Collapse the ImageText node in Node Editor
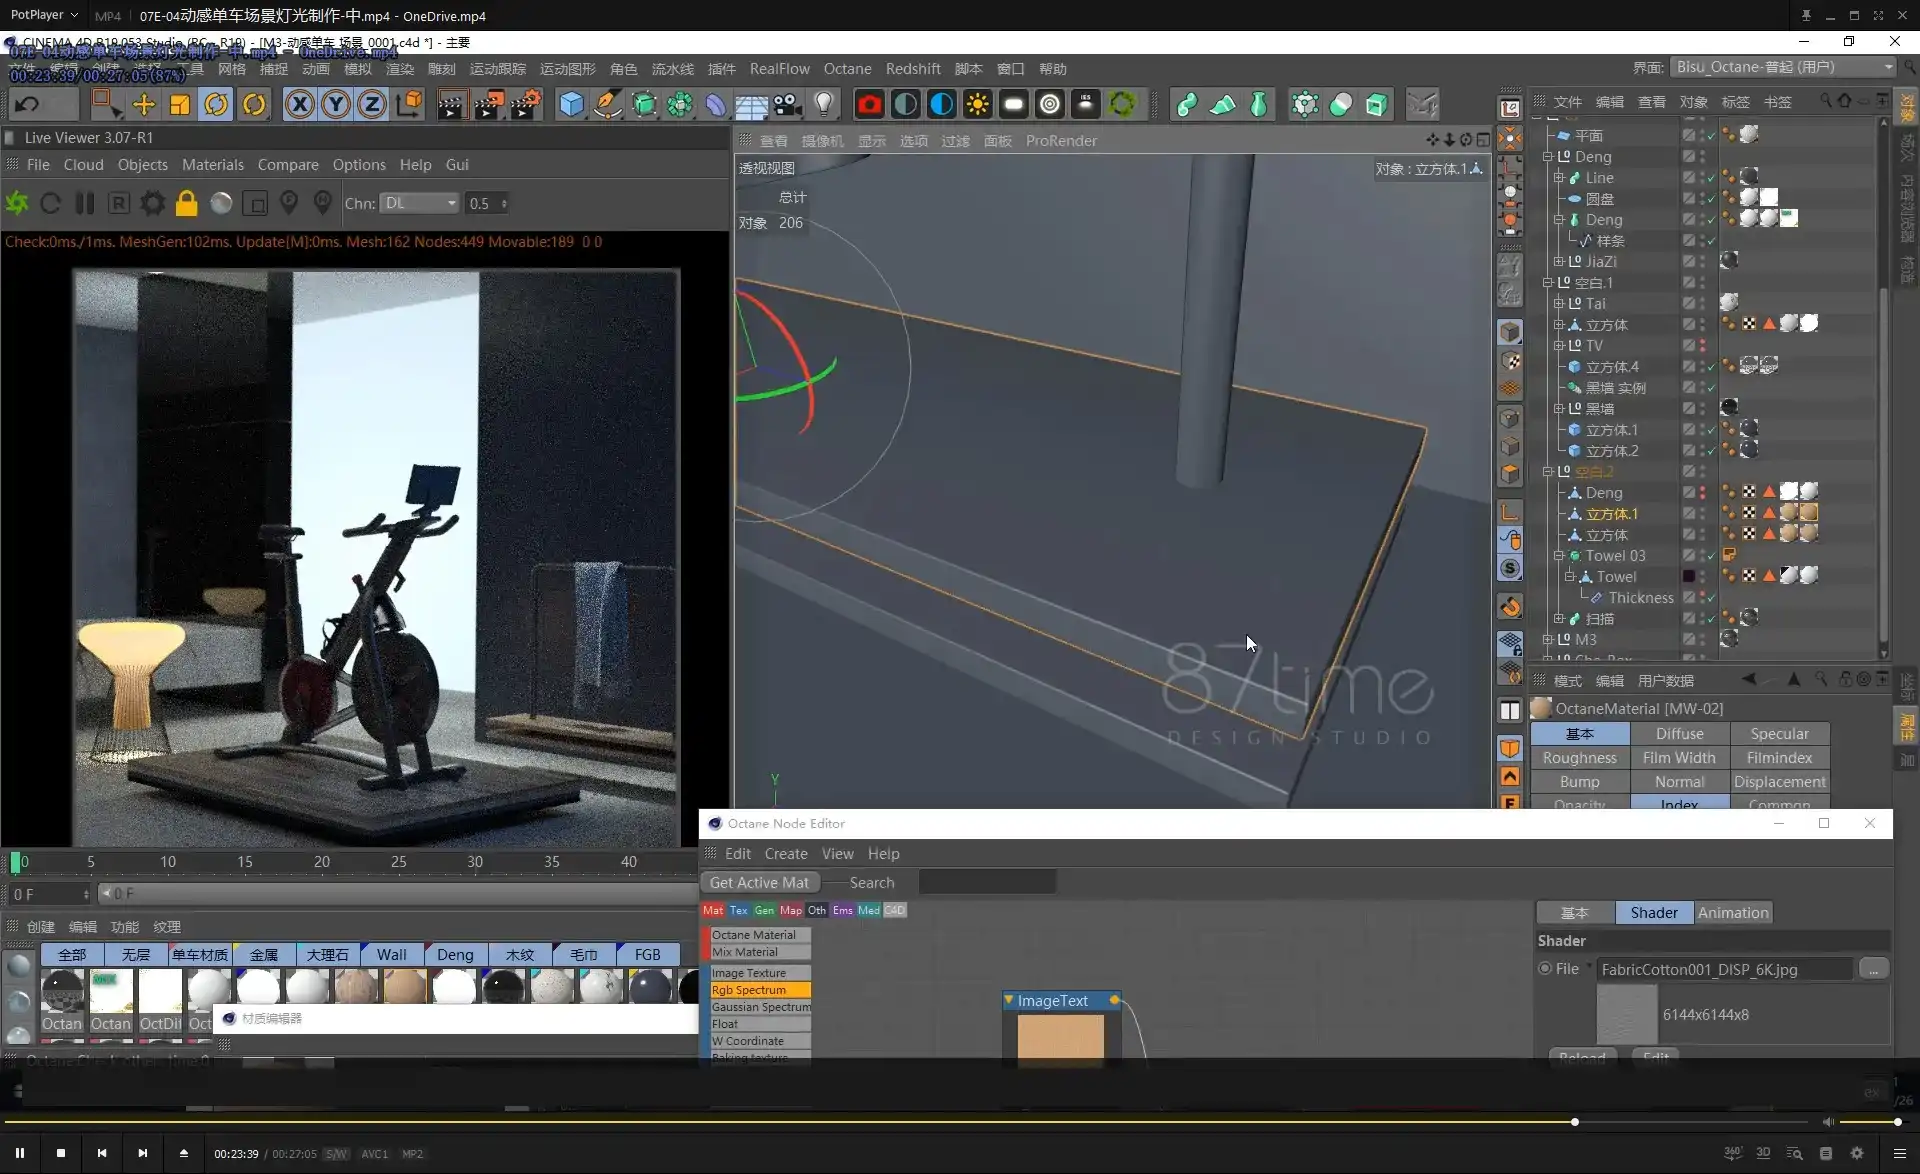1920x1174 pixels. click(x=1010, y=1000)
